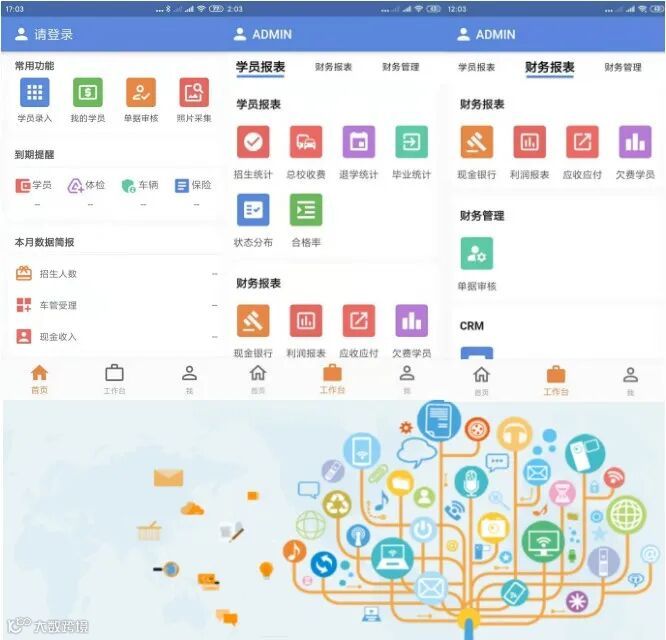This screenshot has width=666, height=640.
Task: Select 首页 tab in first screen
Action: click(x=40, y=379)
